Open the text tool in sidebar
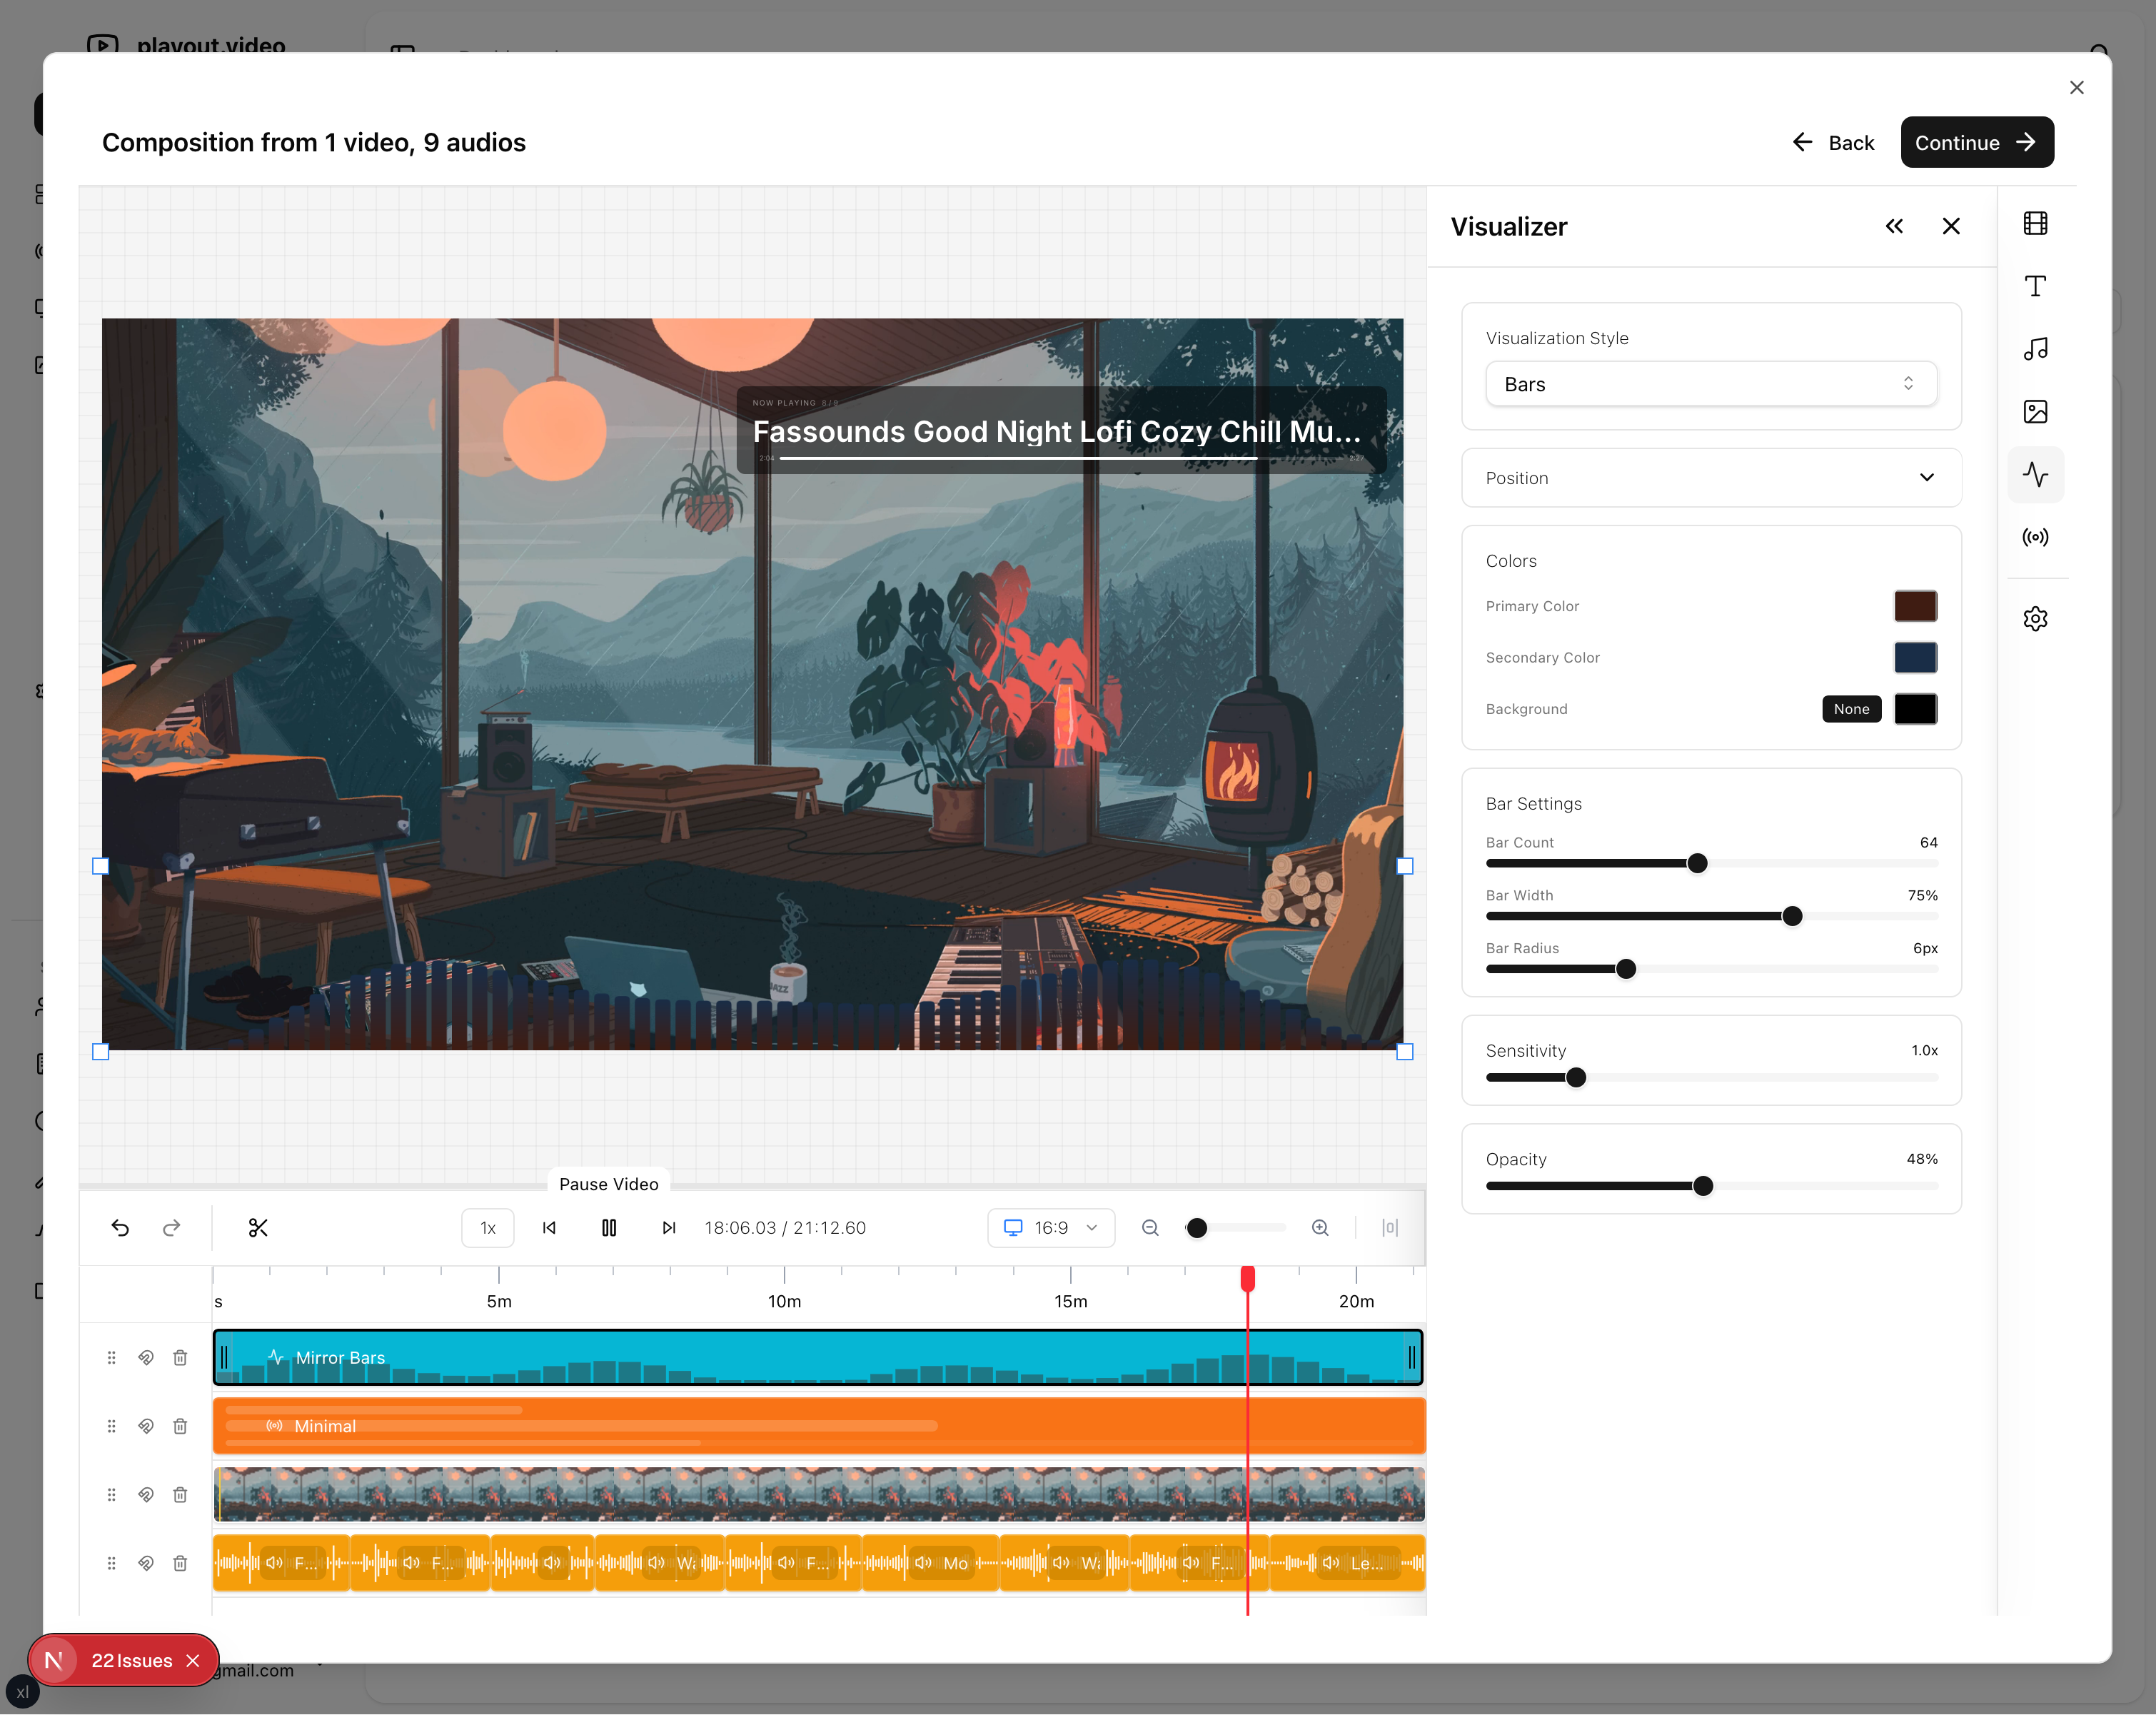 pyautogui.click(x=2035, y=286)
